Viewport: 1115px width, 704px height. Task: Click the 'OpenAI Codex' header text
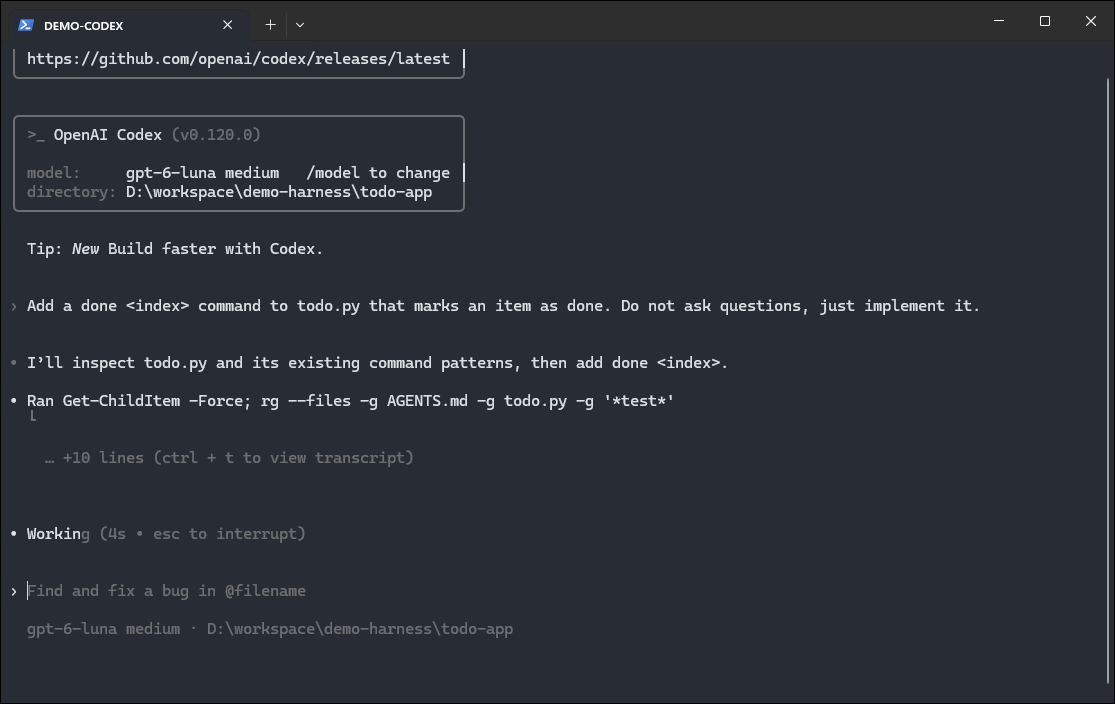coord(107,135)
